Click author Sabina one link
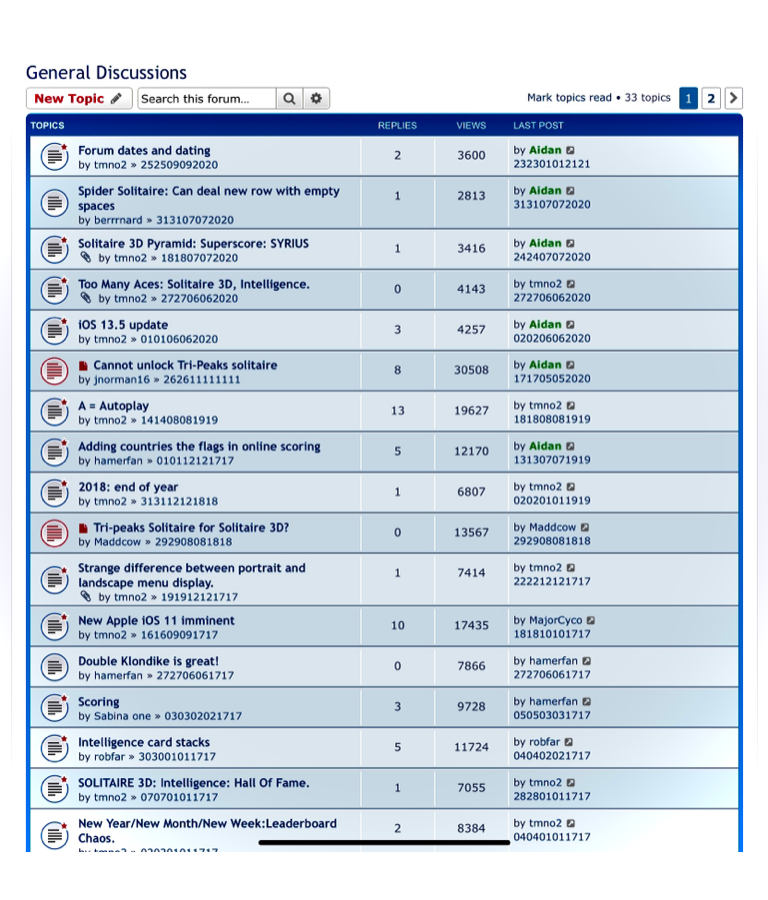The height and width of the screenshot is (900, 768). click(122, 716)
